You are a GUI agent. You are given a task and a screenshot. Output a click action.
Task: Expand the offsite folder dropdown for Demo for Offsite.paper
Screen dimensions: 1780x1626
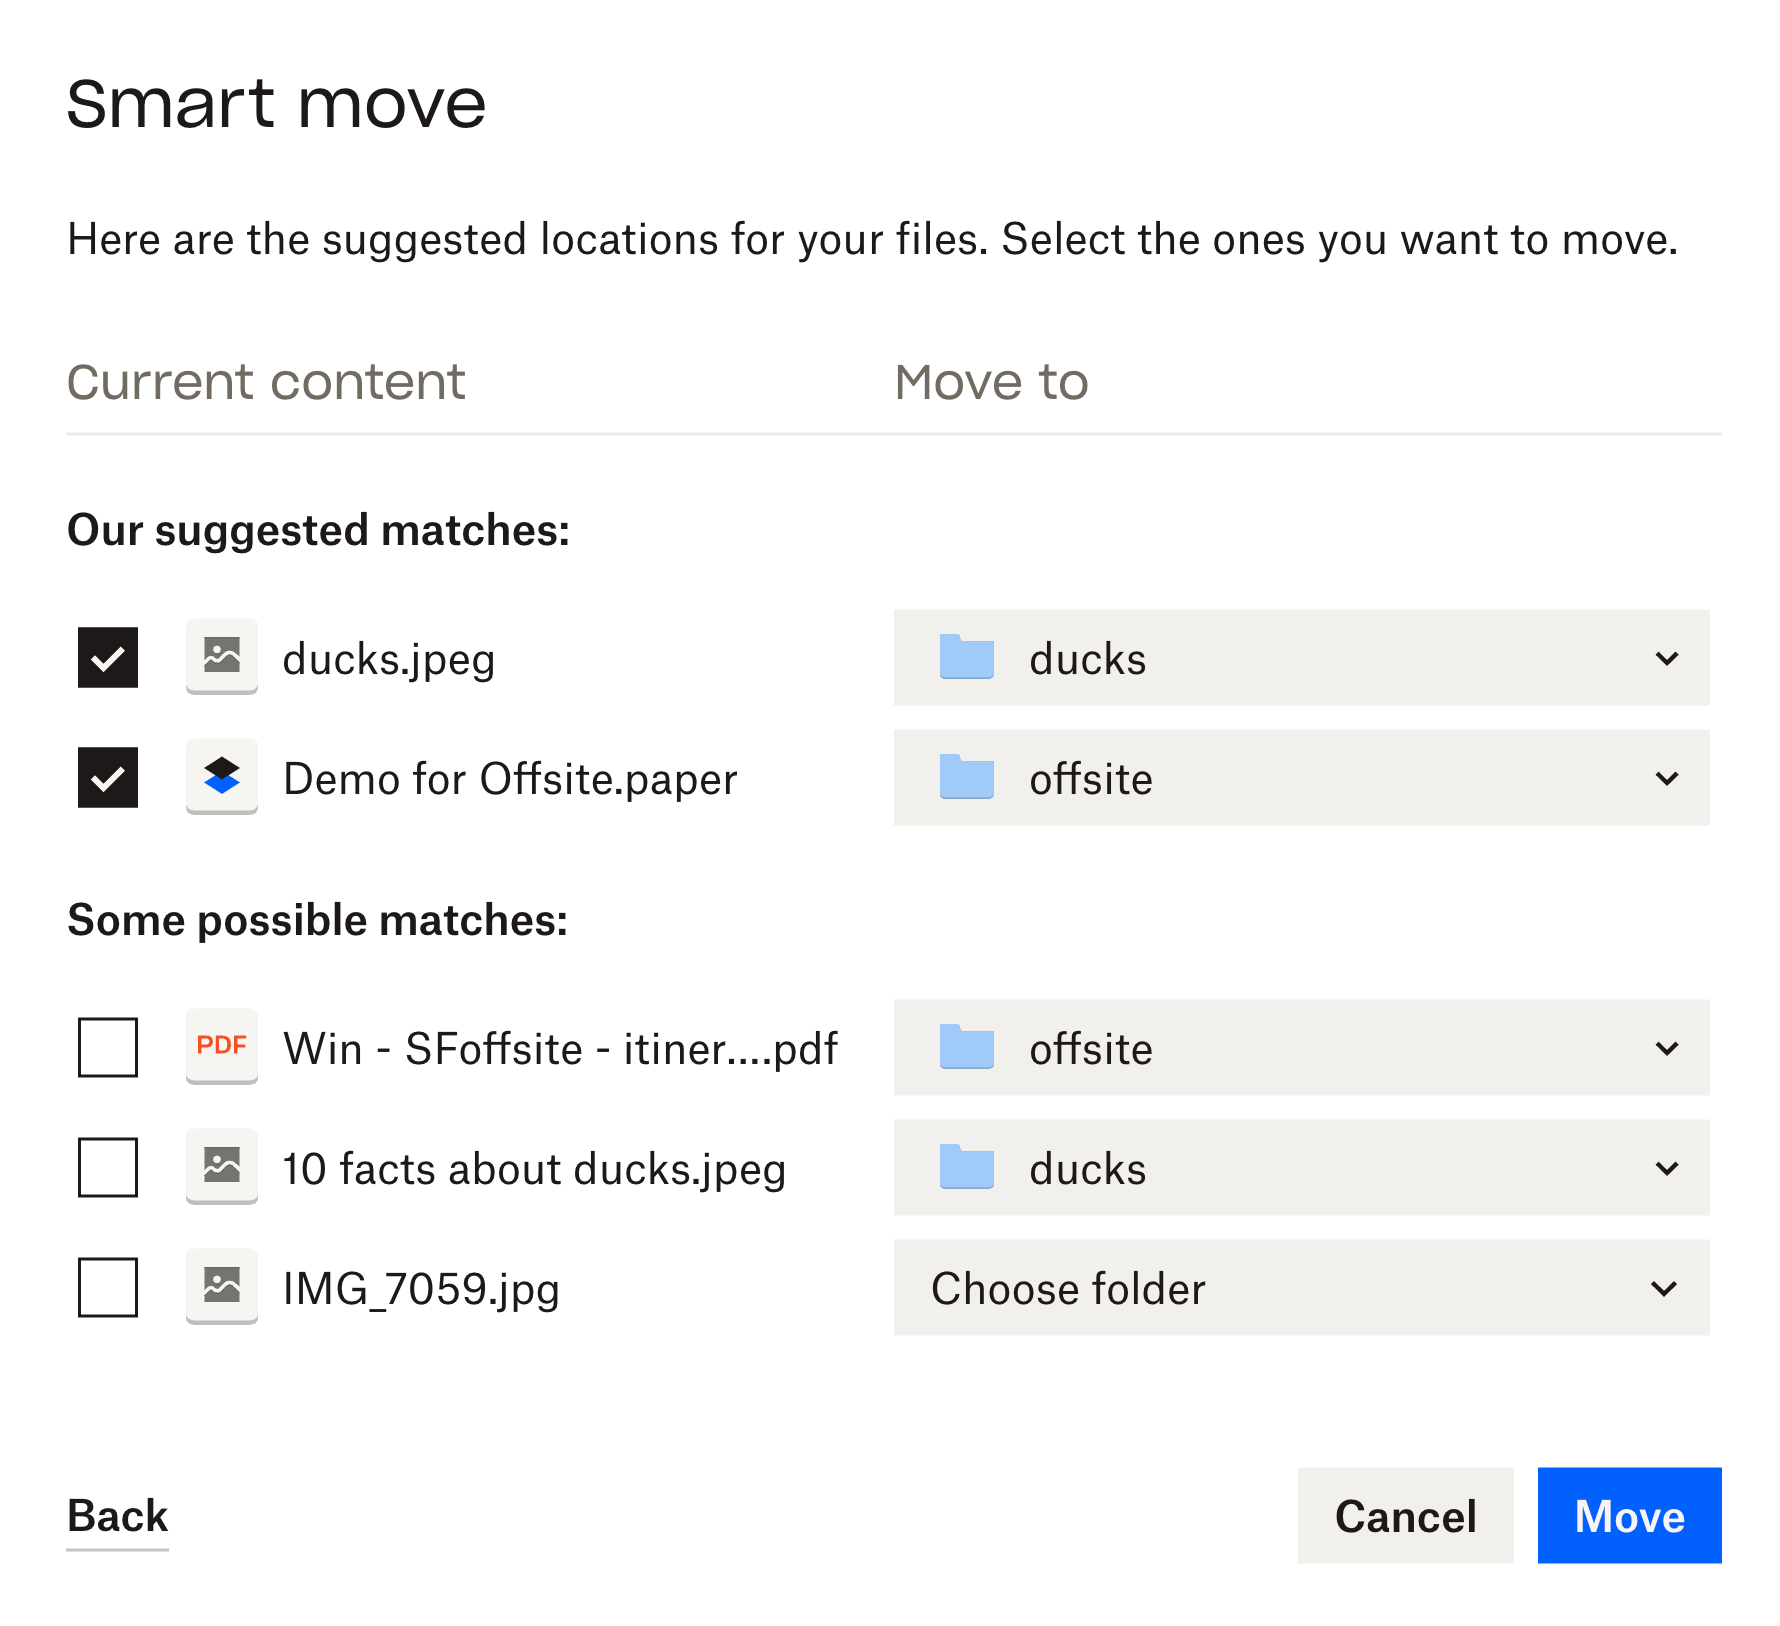(1666, 778)
